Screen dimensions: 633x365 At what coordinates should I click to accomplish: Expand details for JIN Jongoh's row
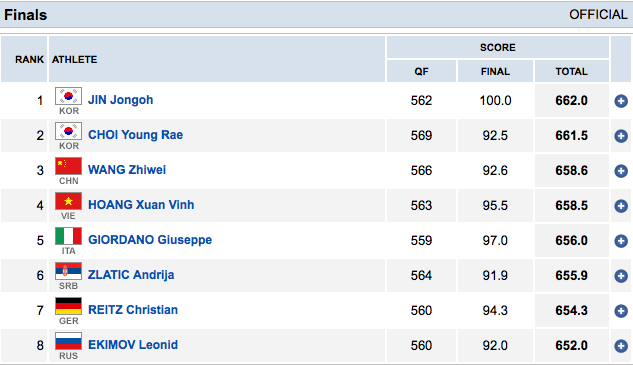coord(621,101)
